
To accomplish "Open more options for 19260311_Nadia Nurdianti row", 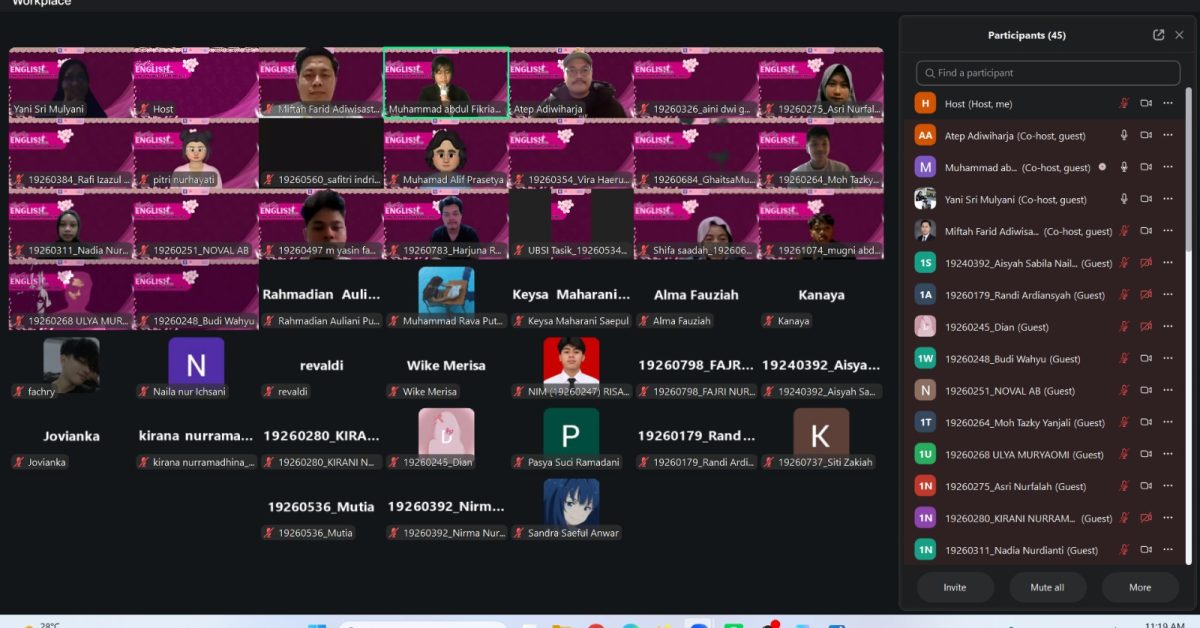I will pos(1168,550).
